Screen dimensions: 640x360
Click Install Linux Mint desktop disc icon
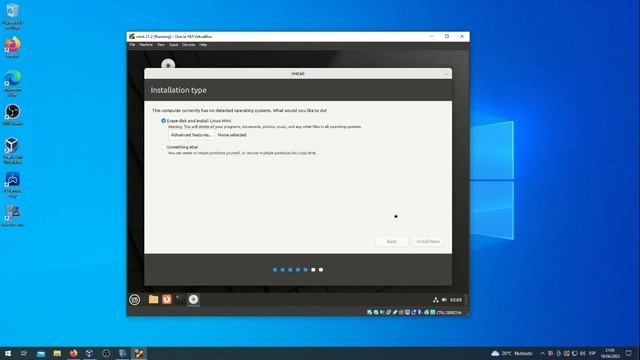pyautogui.click(x=168, y=64)
